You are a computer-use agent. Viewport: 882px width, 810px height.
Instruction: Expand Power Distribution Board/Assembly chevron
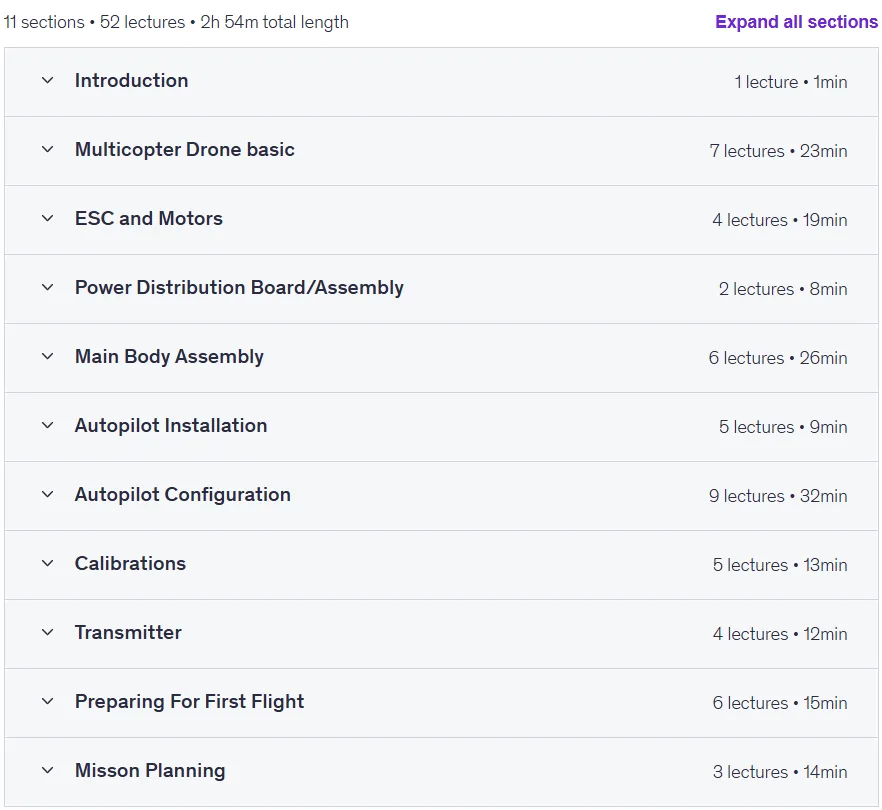(x=48, y=287)
